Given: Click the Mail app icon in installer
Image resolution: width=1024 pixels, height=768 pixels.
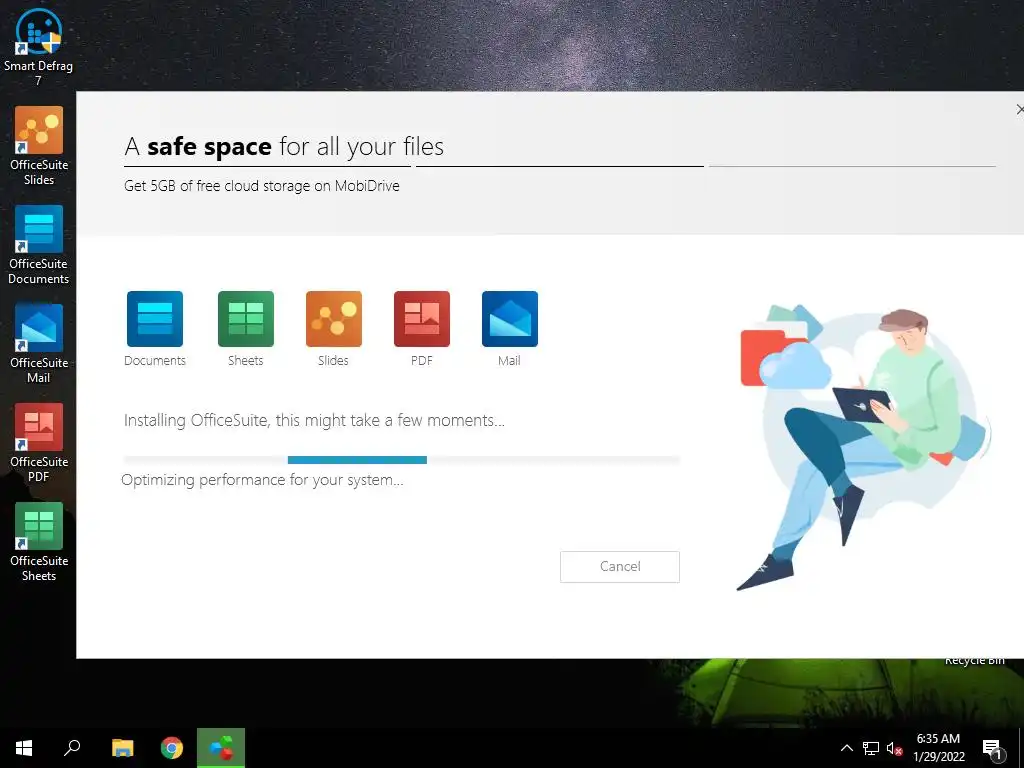Looking at the screenshot, I should [510, 319].
